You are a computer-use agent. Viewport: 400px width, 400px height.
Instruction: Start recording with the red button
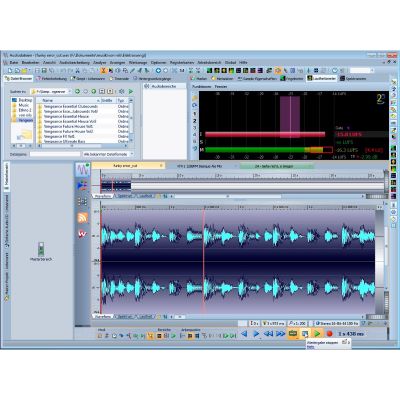(x=330, y=333)
